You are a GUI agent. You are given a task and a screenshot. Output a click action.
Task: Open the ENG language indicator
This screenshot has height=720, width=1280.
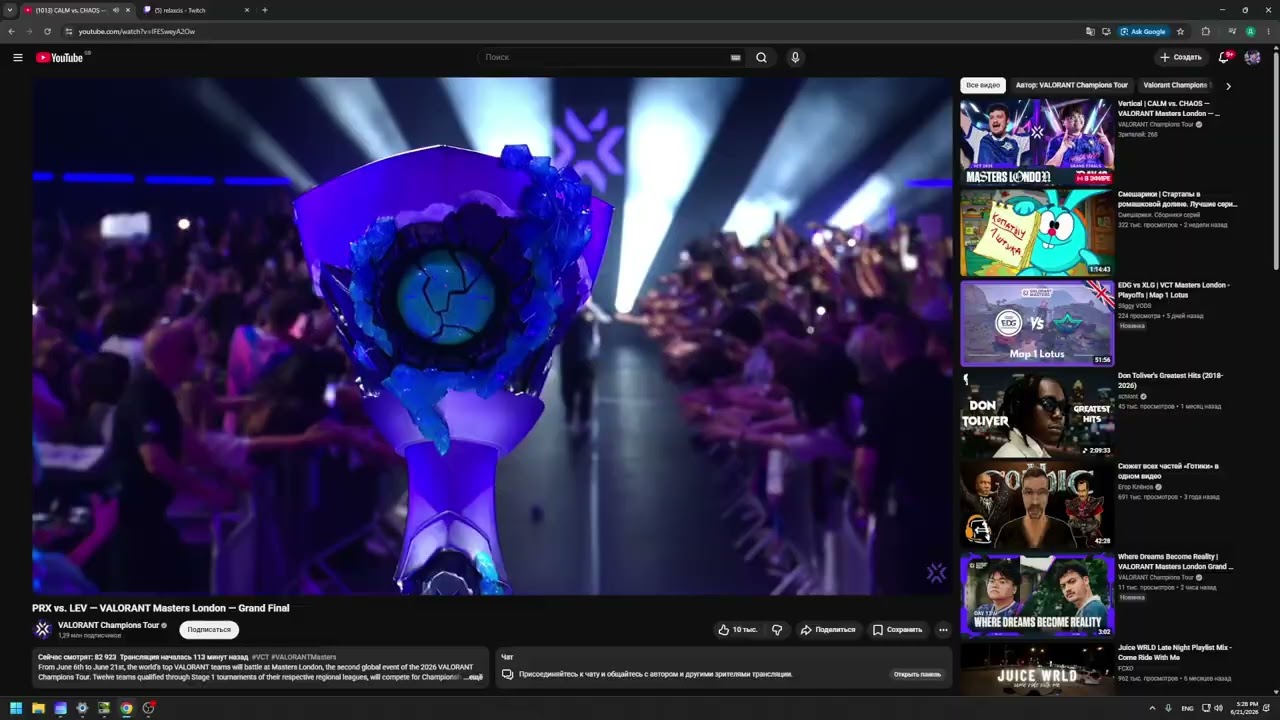1188,708
